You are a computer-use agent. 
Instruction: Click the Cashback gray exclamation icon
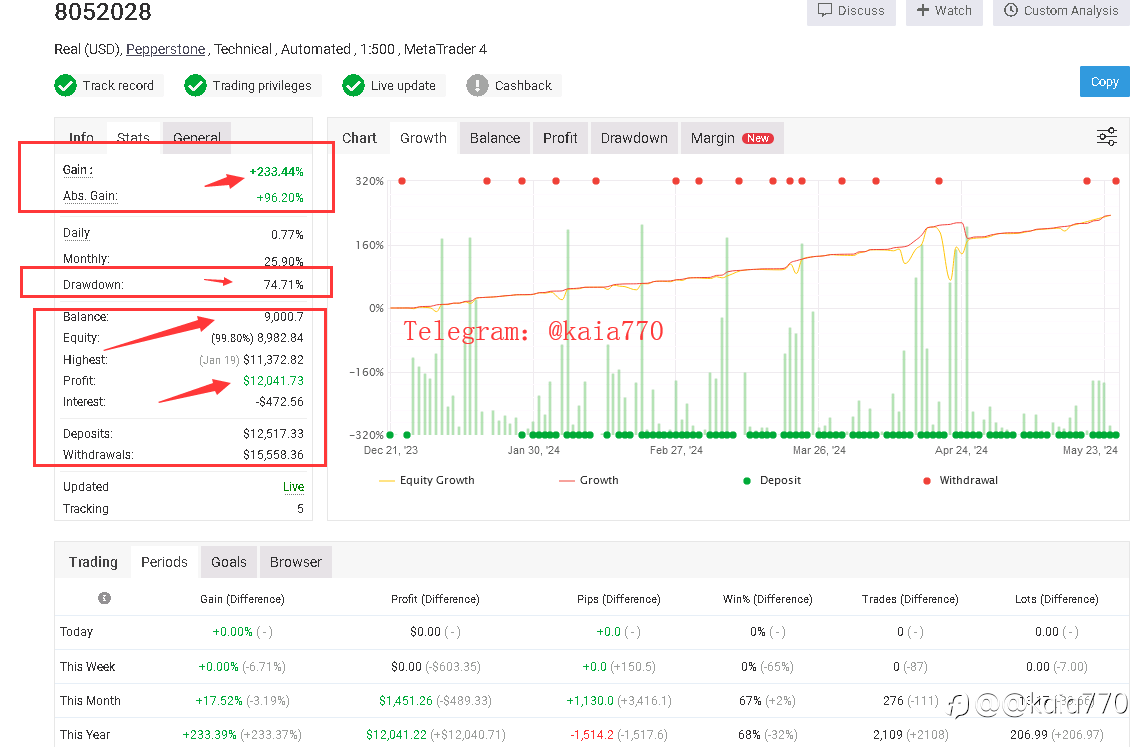click(478, 86)
